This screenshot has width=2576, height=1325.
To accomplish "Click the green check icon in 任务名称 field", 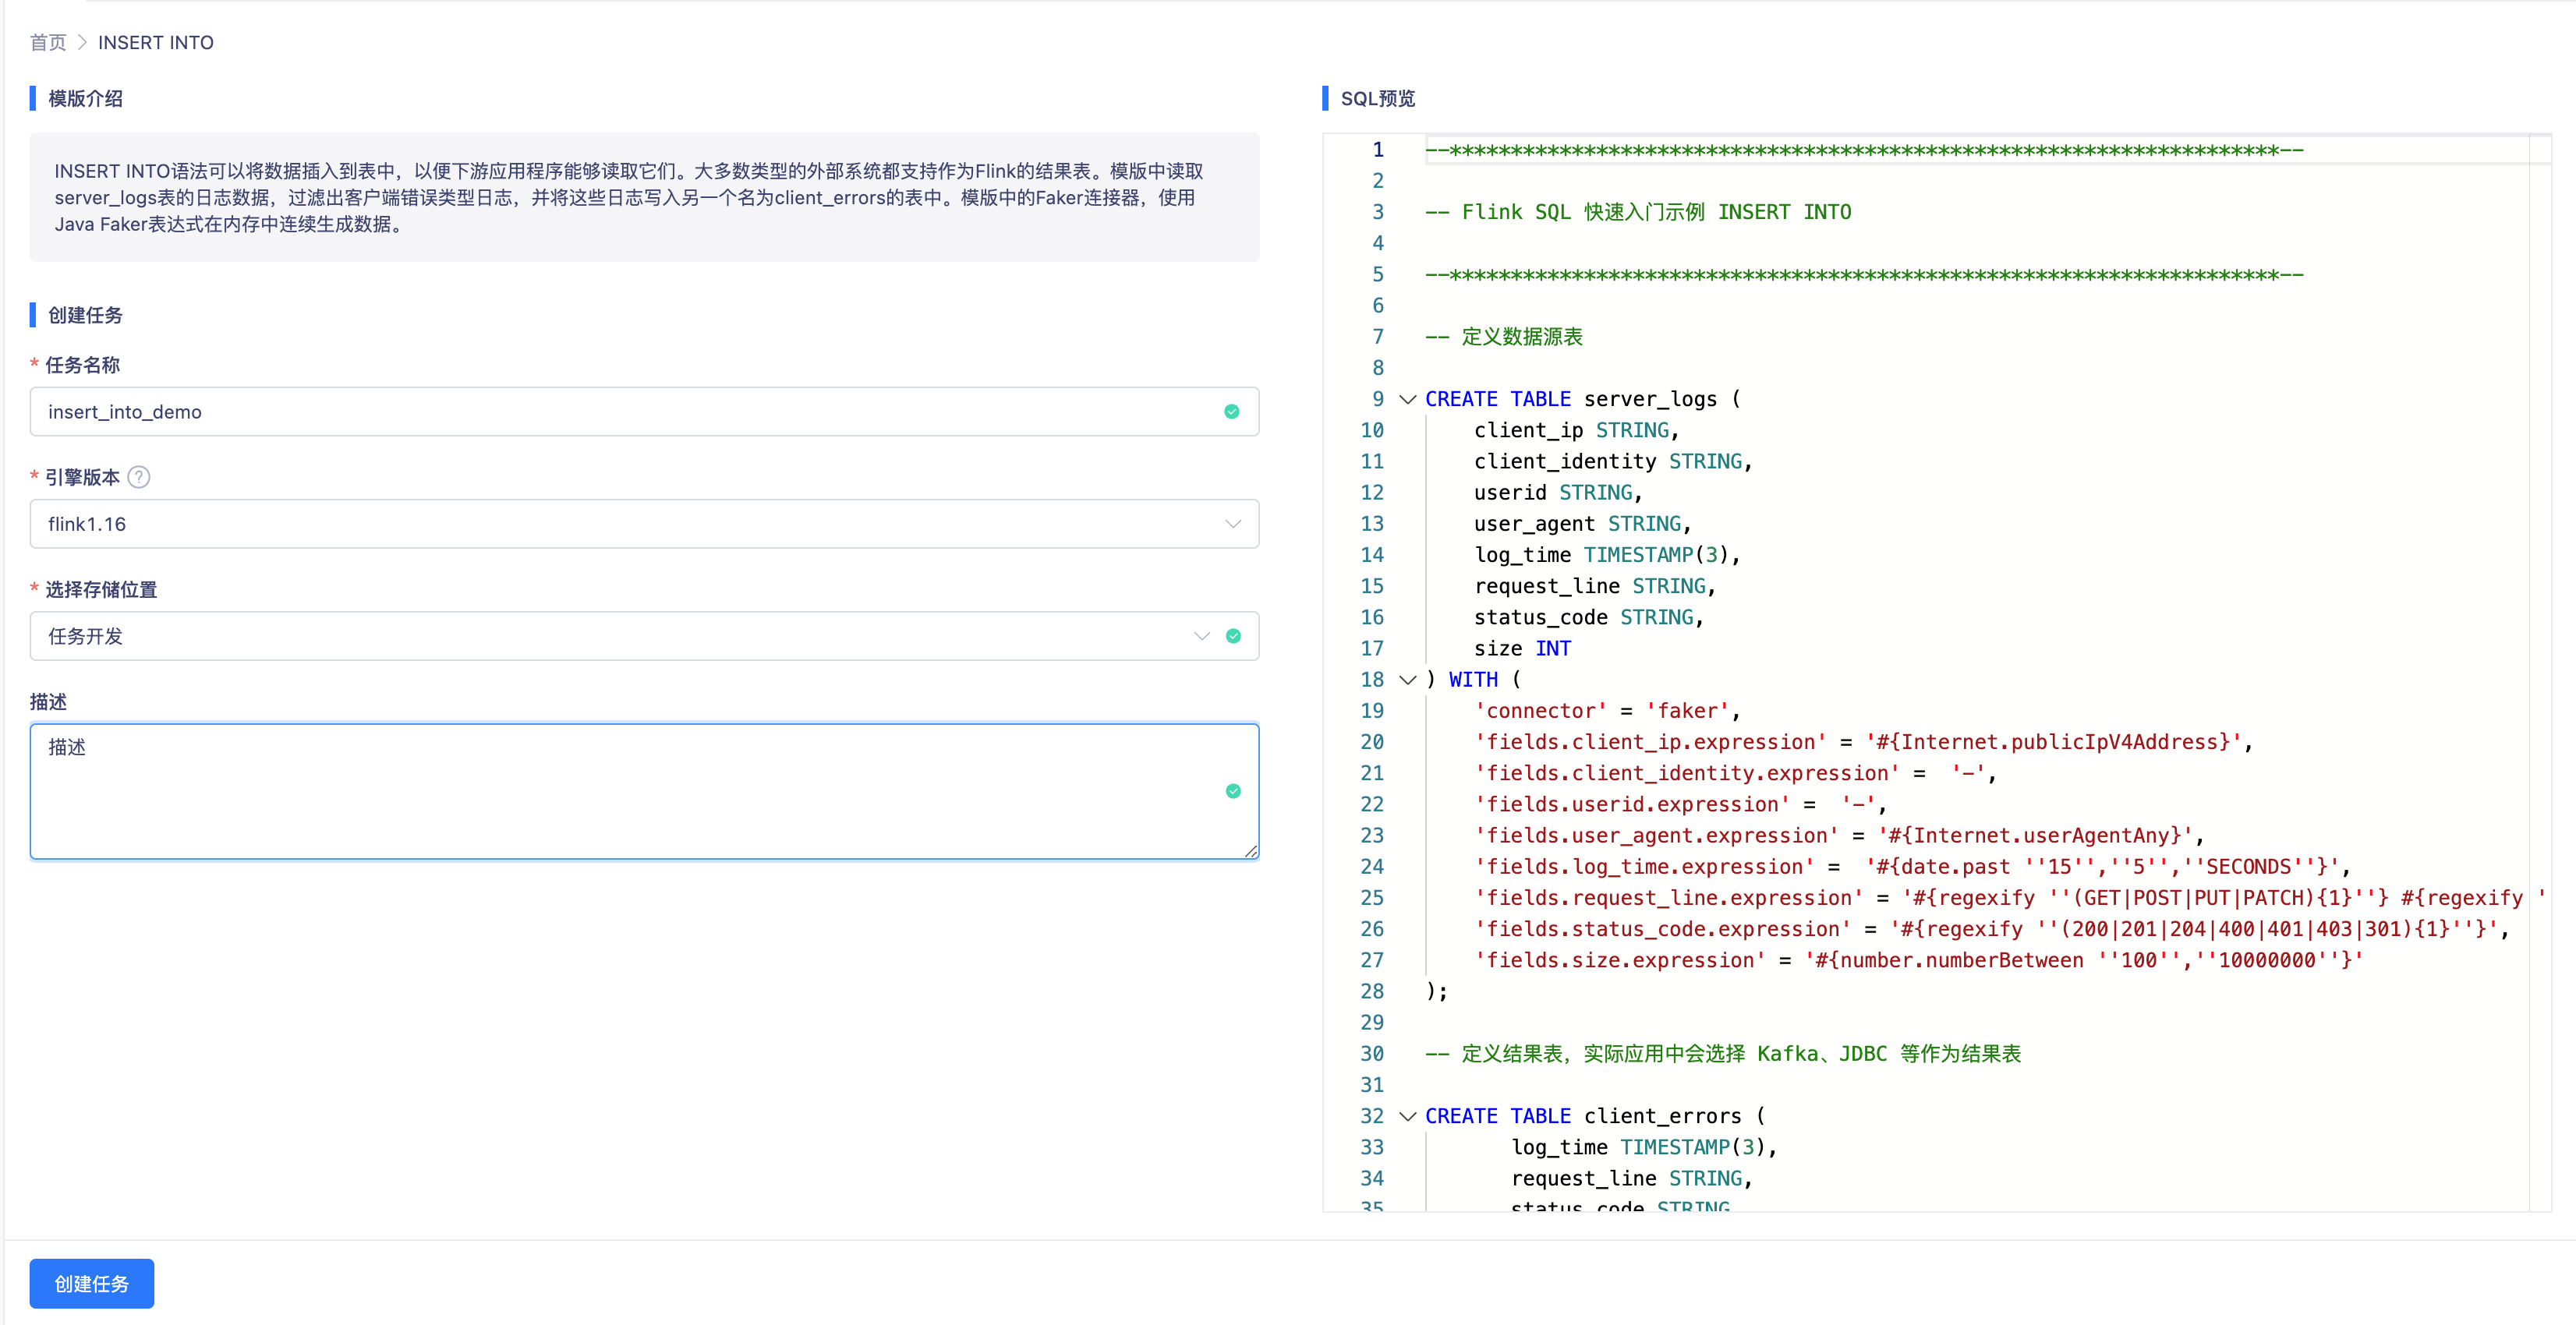I will [1232, 412].
